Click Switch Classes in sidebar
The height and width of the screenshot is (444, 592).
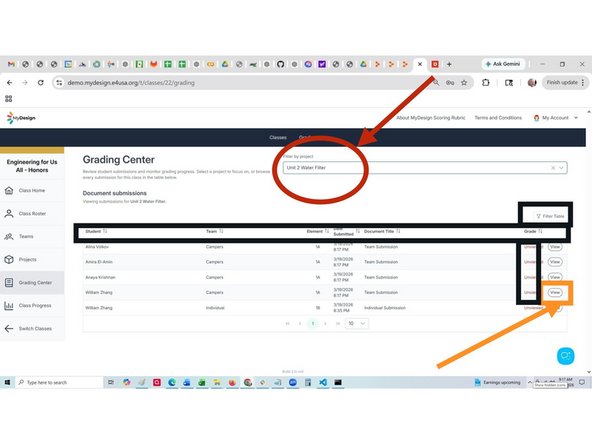point(32,328)
